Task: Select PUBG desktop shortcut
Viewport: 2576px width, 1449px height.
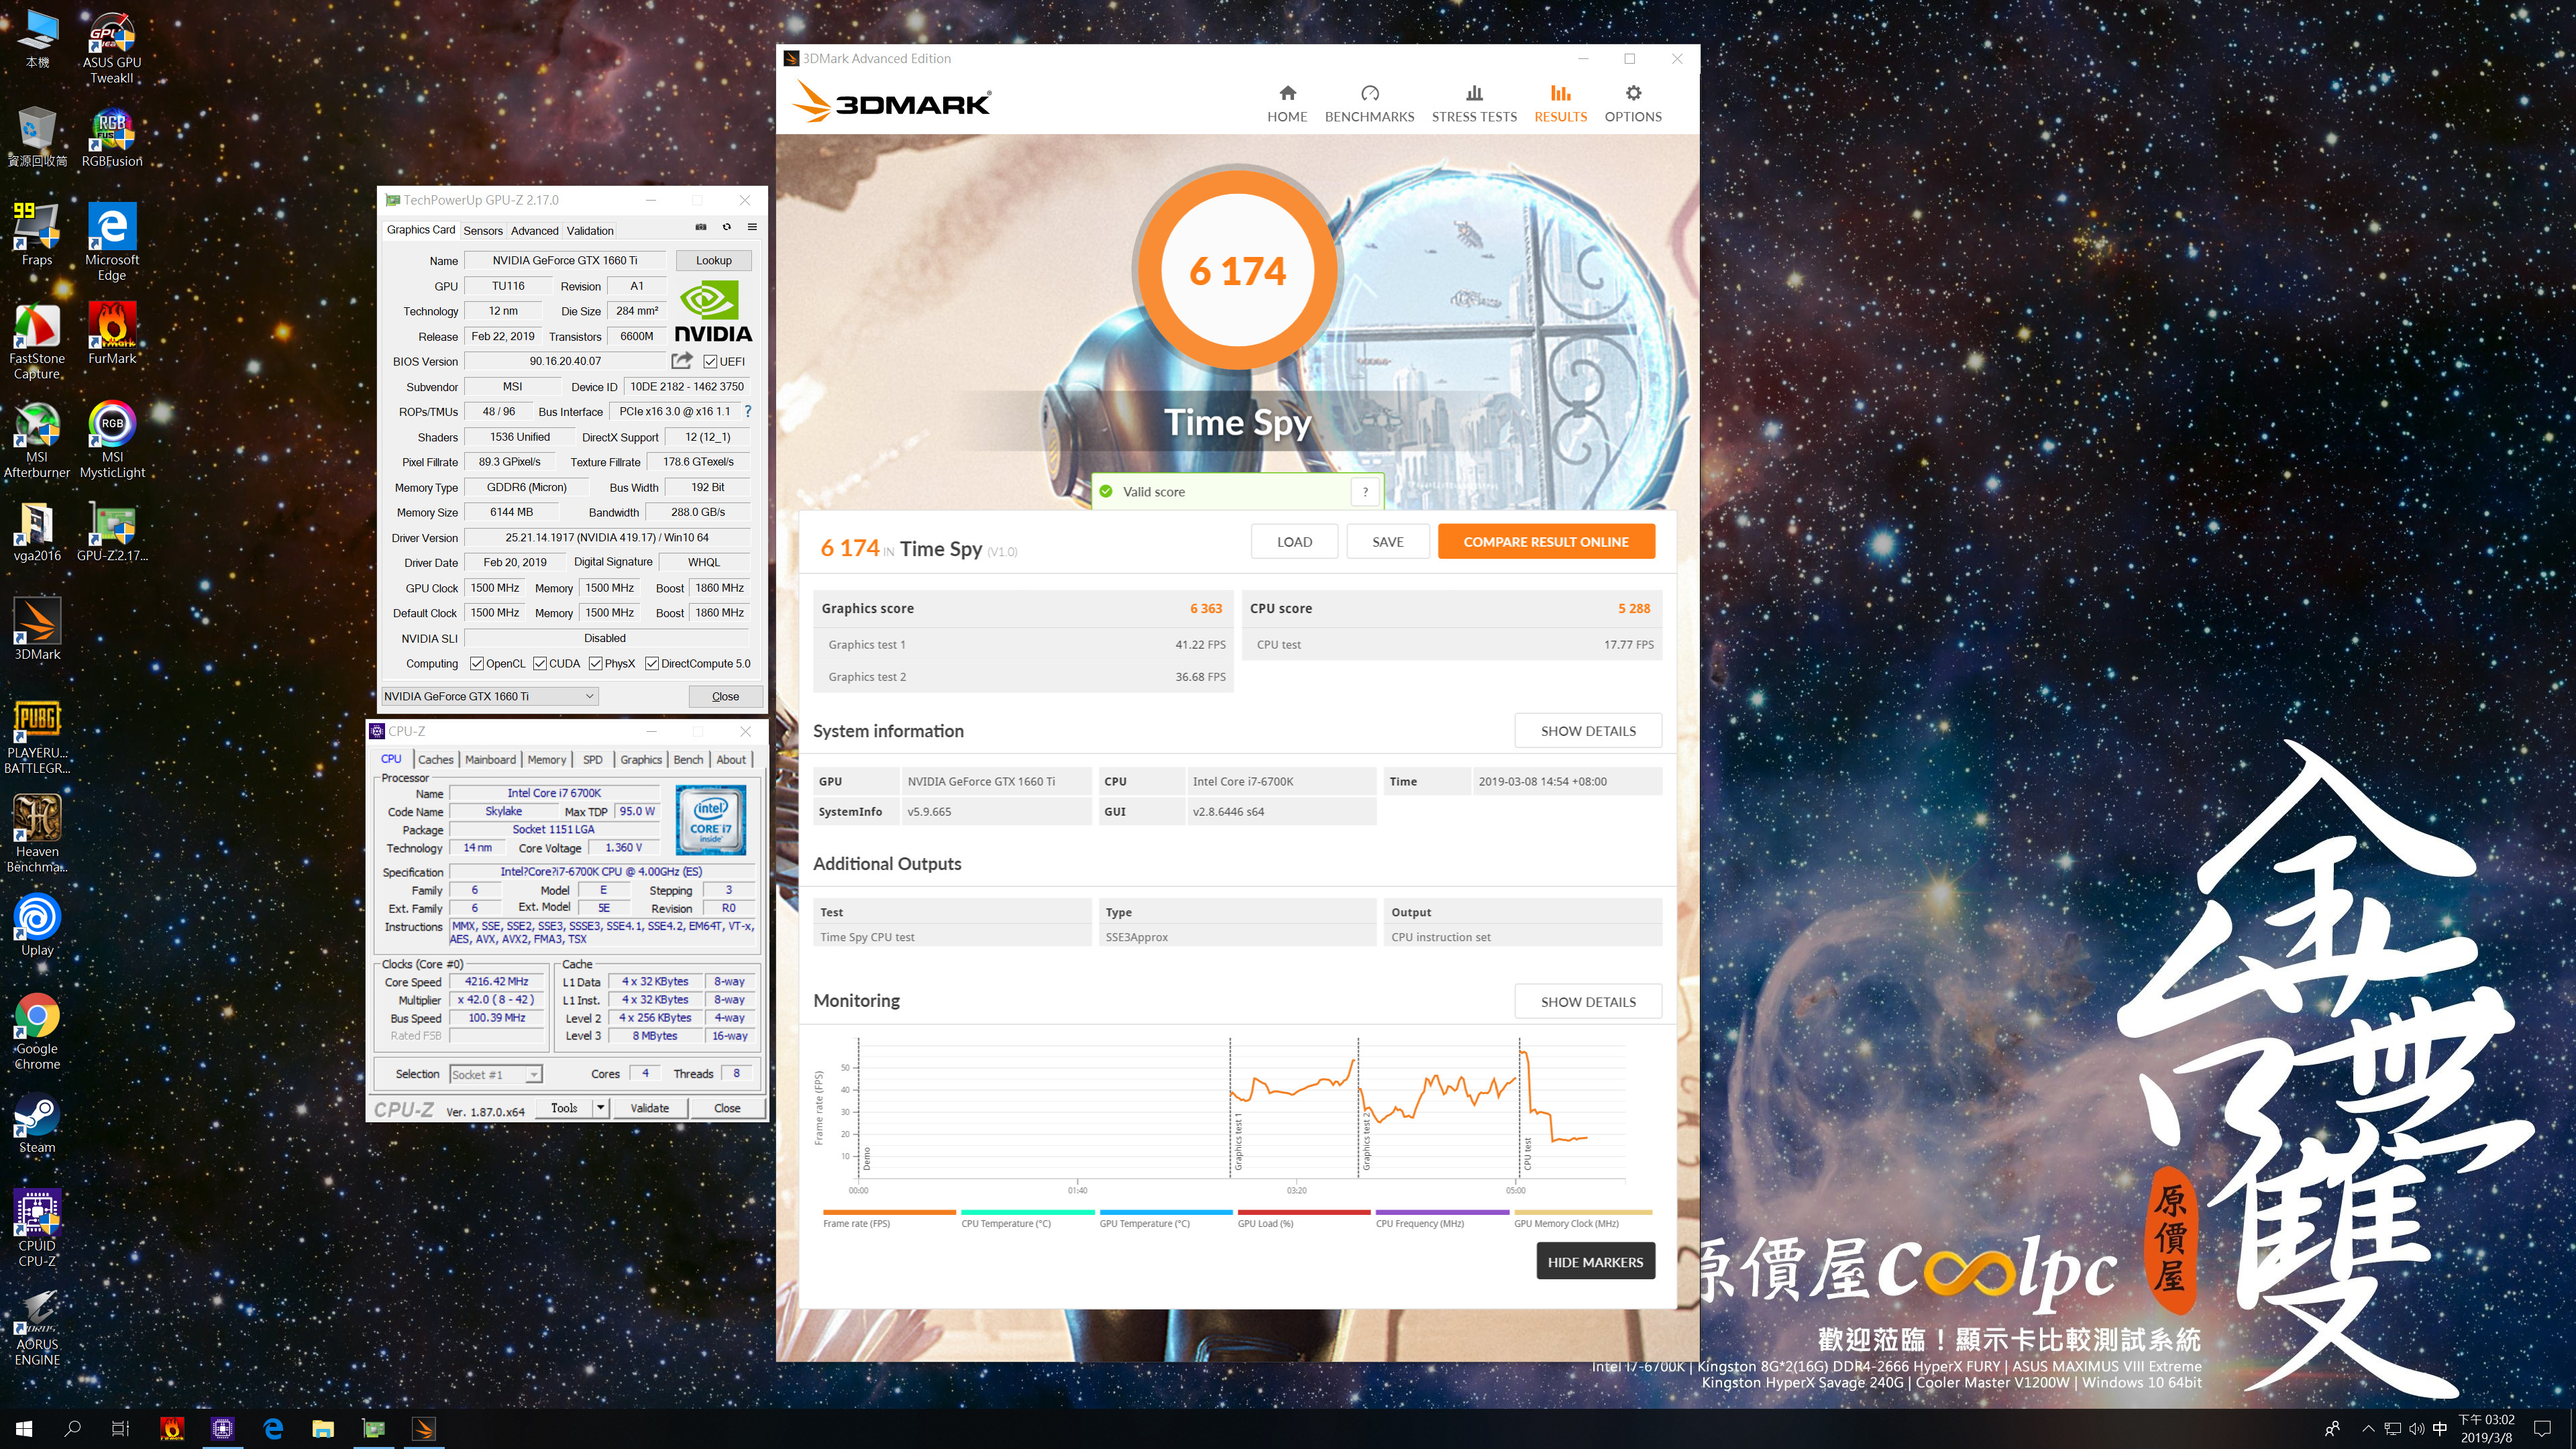Action: [37, 737]
